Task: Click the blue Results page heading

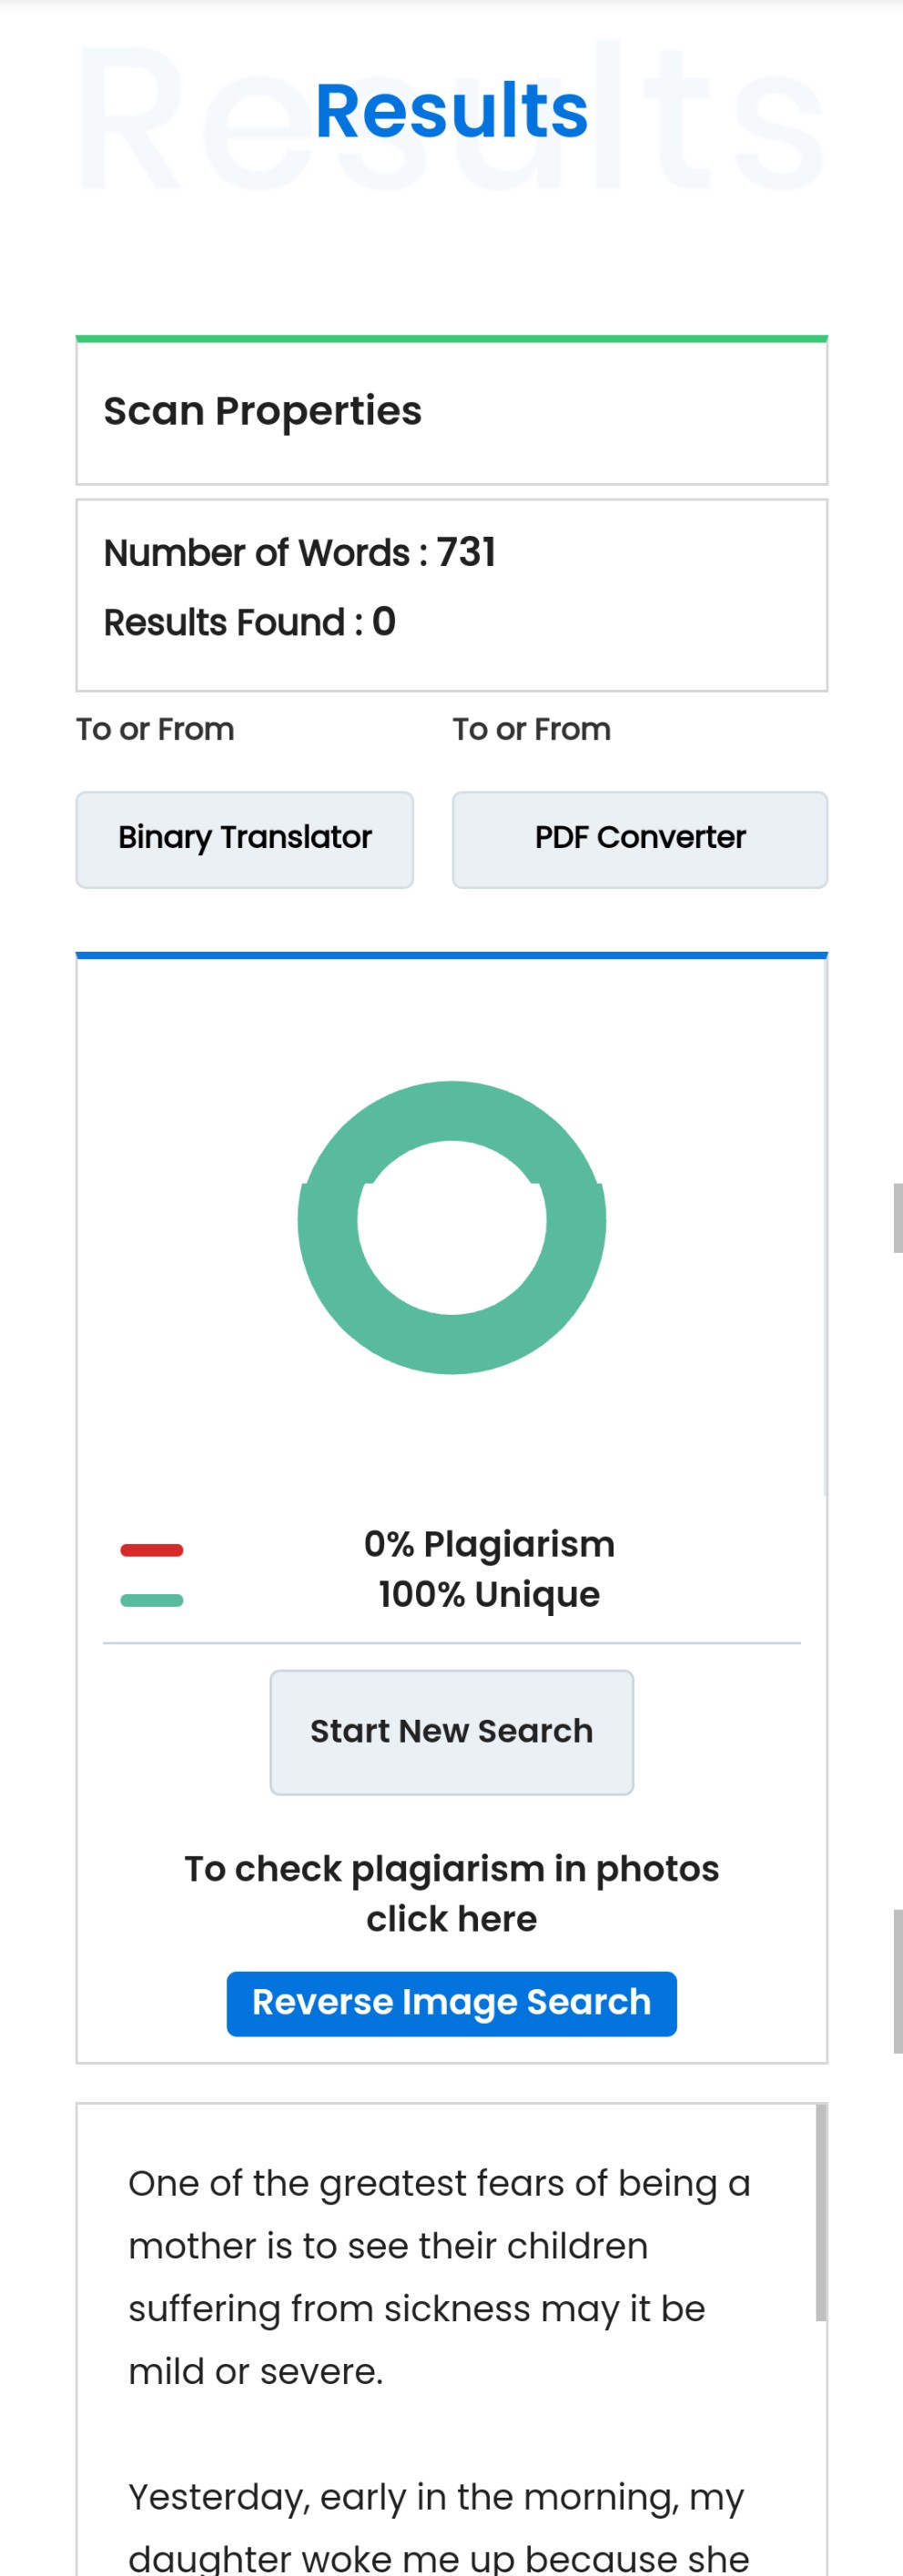Action: (451, 110)
